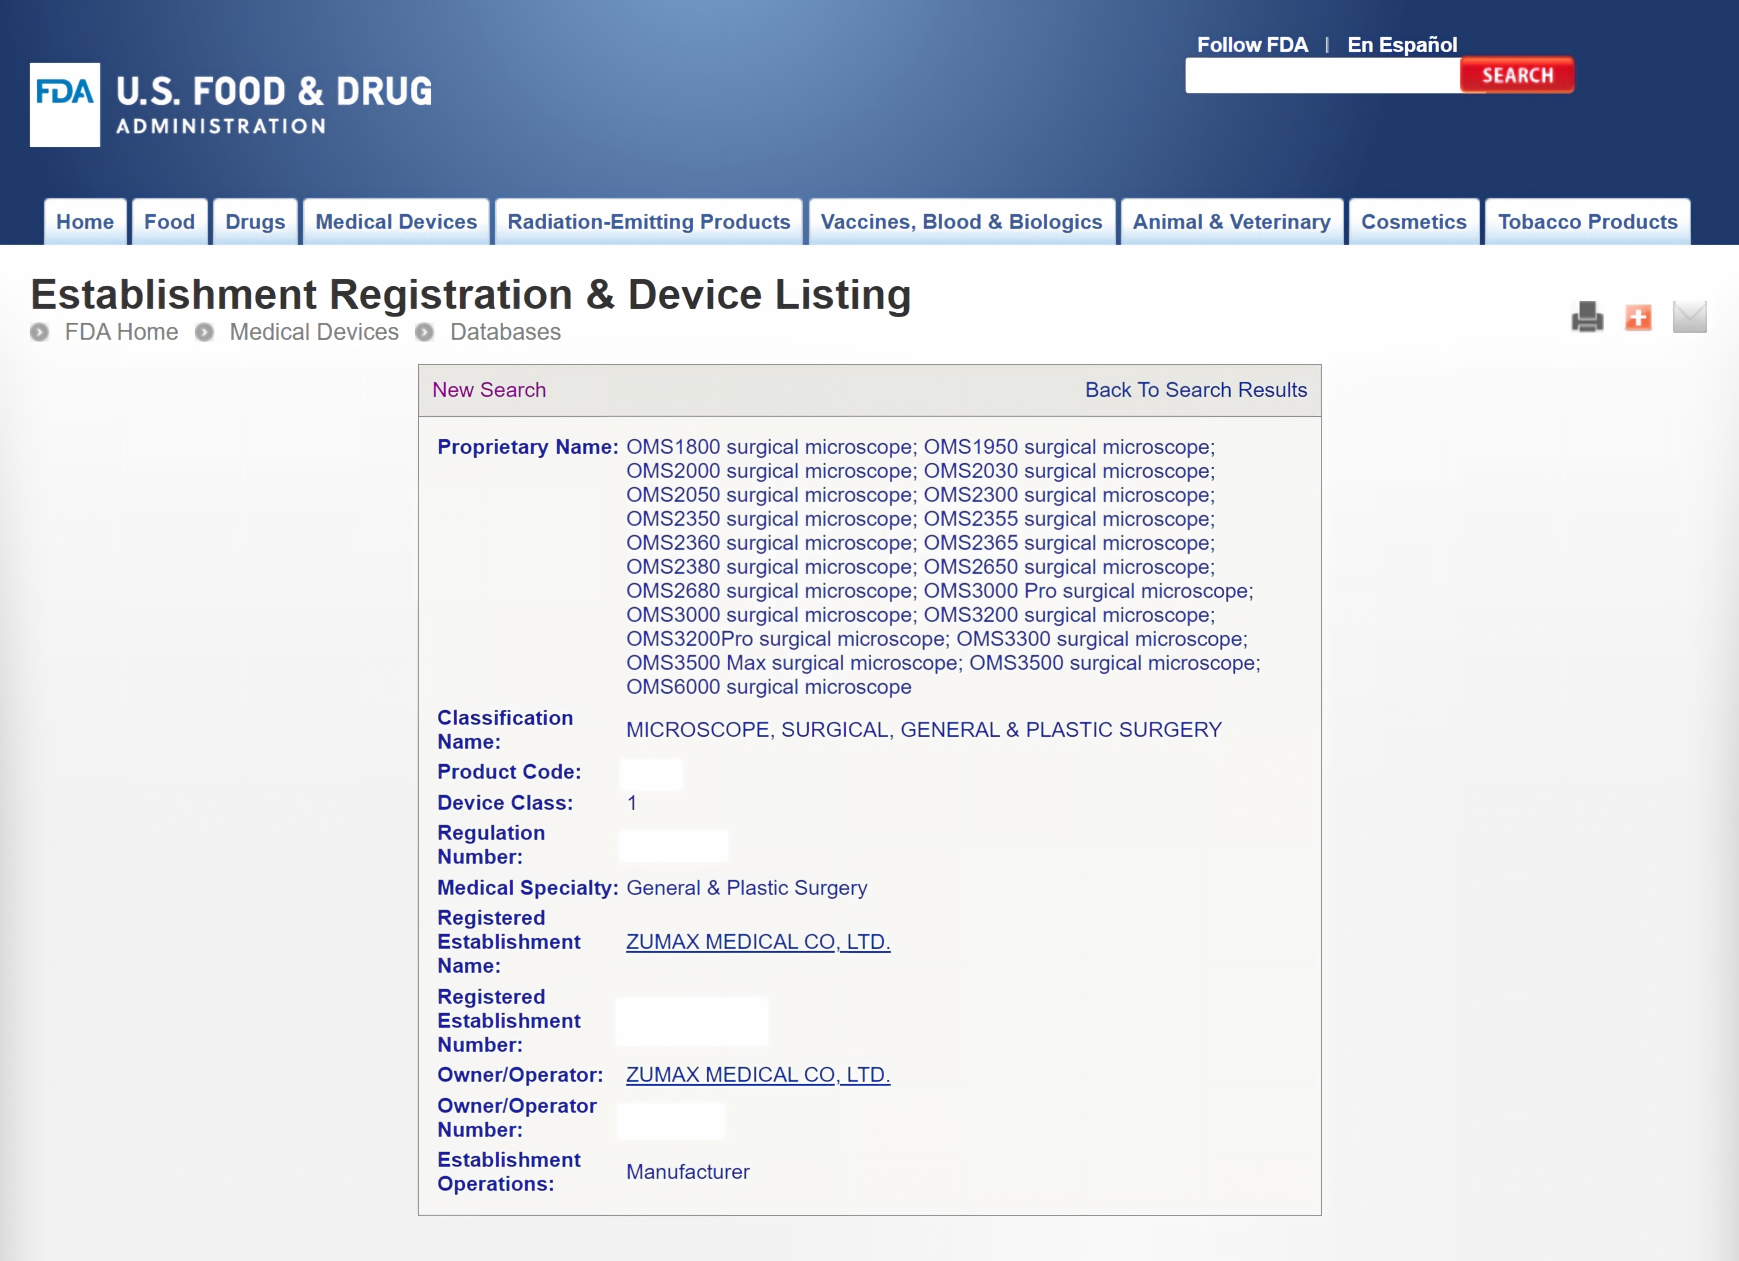Screen dimensions: 1739x1261
Task: Open the Animal & Veterinary tab
Action: tap(1232, 222)
